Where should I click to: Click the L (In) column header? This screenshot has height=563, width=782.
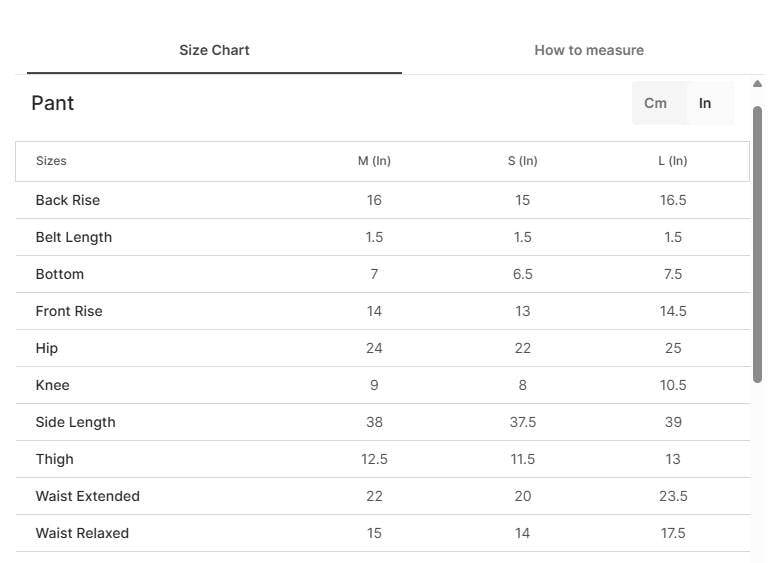tap(672, 161)
